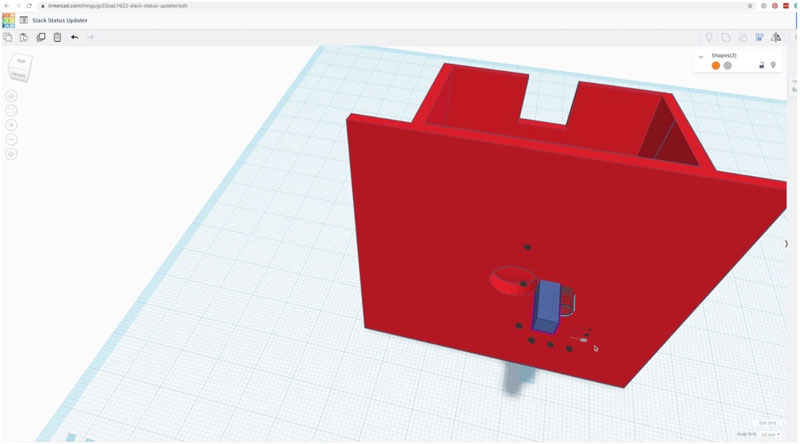Select the red ring shape on the panel
The width and height of the screenshot is (800, 444).
[x=512, y=280]
